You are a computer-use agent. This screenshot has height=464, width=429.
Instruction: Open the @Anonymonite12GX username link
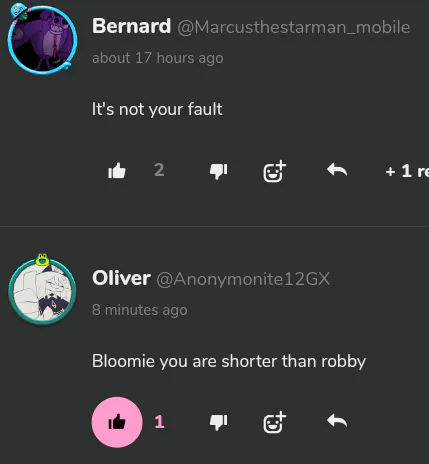243,279
